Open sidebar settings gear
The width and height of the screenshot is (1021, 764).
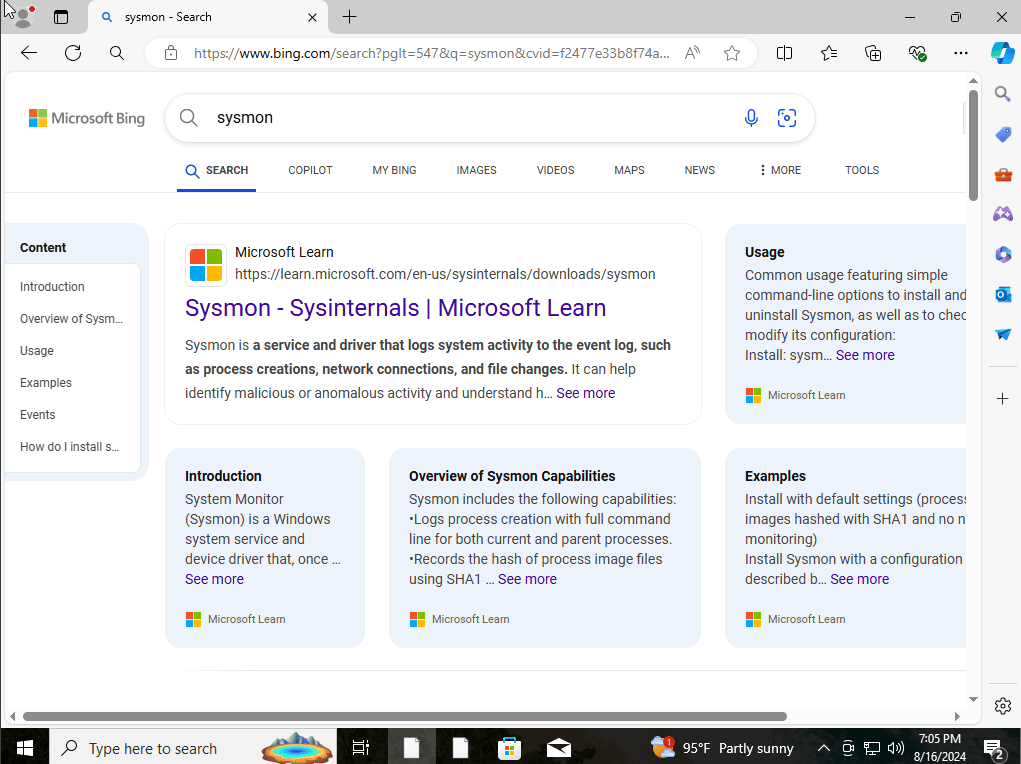pyautogui.click(x=1003, y=705)
